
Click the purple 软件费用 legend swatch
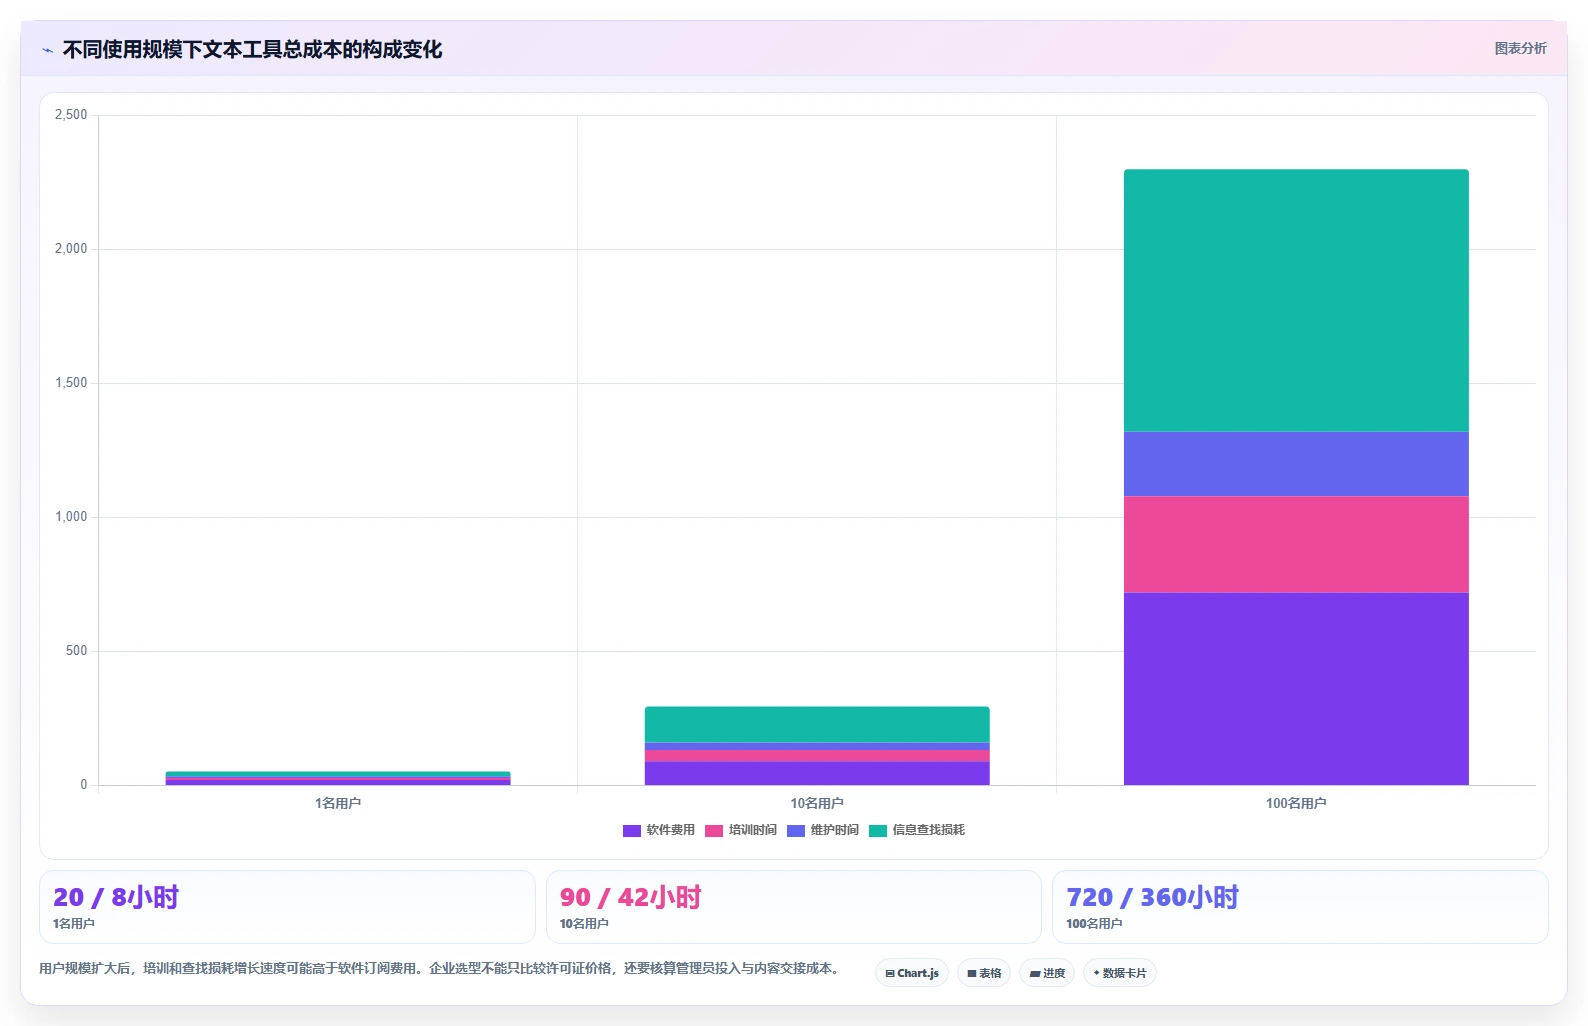coord(631,831)
